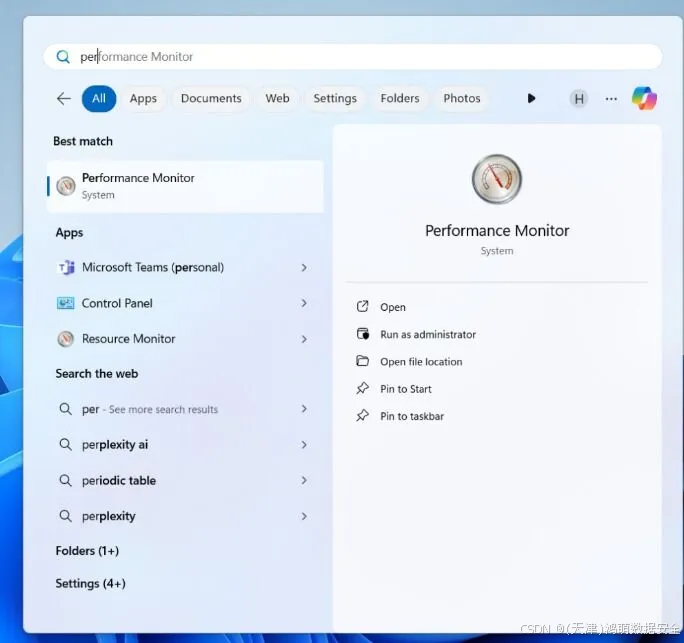Select the All filter tab
The width and height of the screenshot is (684, 643).
click(99, 99)
